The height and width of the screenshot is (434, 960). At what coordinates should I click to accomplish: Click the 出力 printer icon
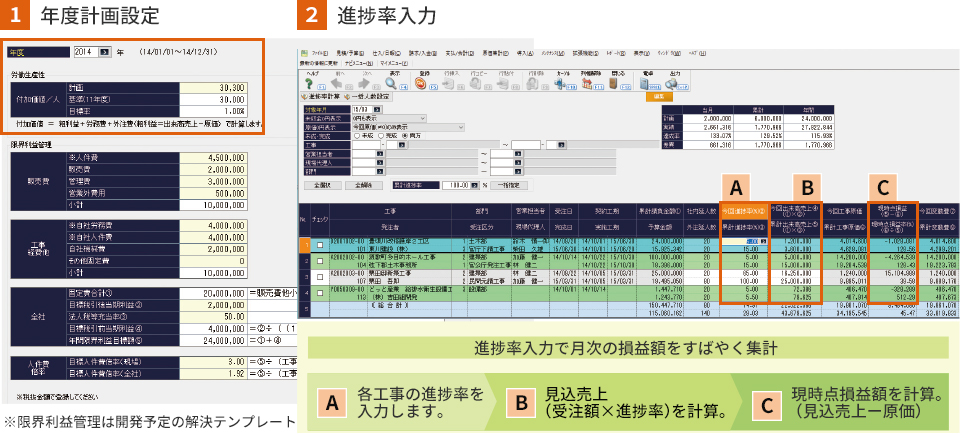670,83
